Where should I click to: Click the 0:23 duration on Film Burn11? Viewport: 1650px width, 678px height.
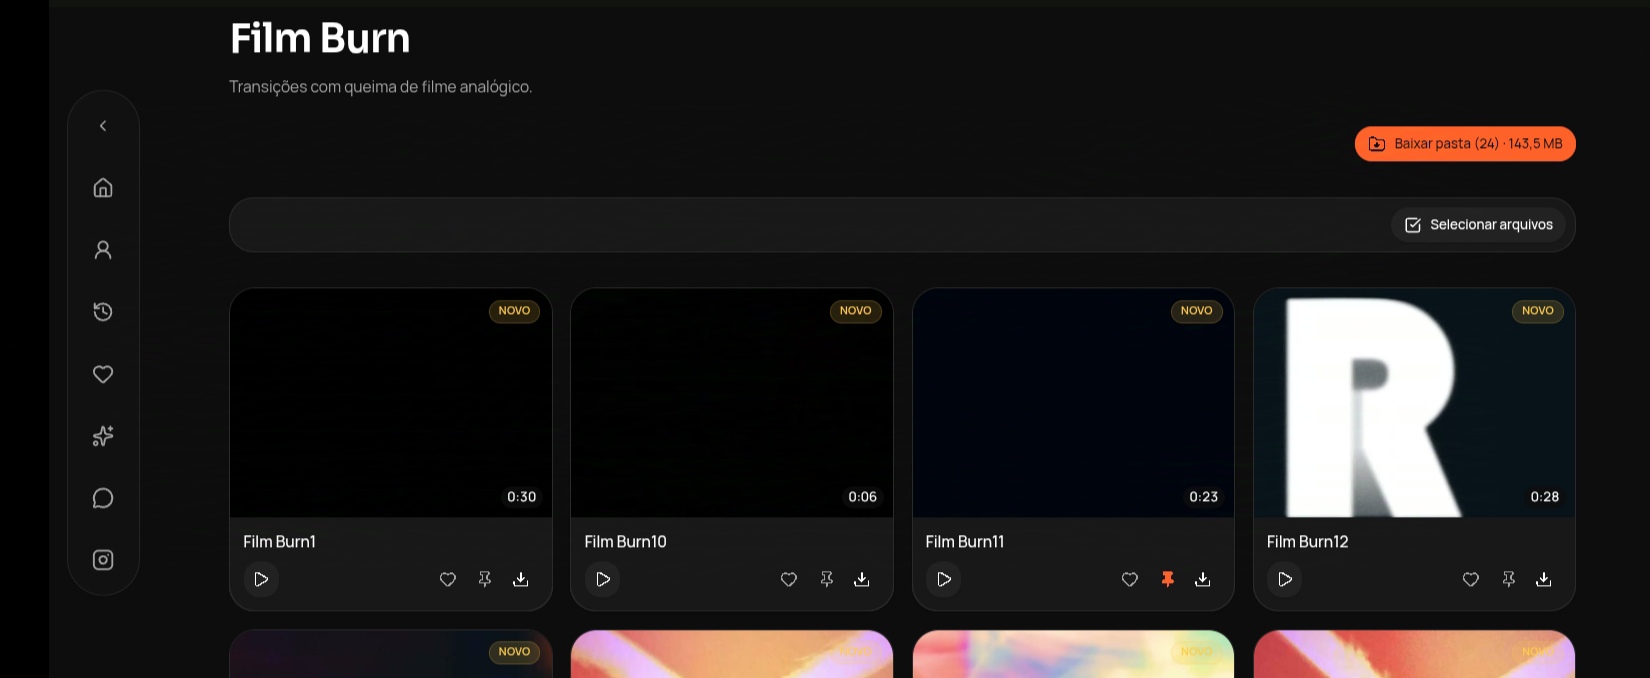(1204, 497)
